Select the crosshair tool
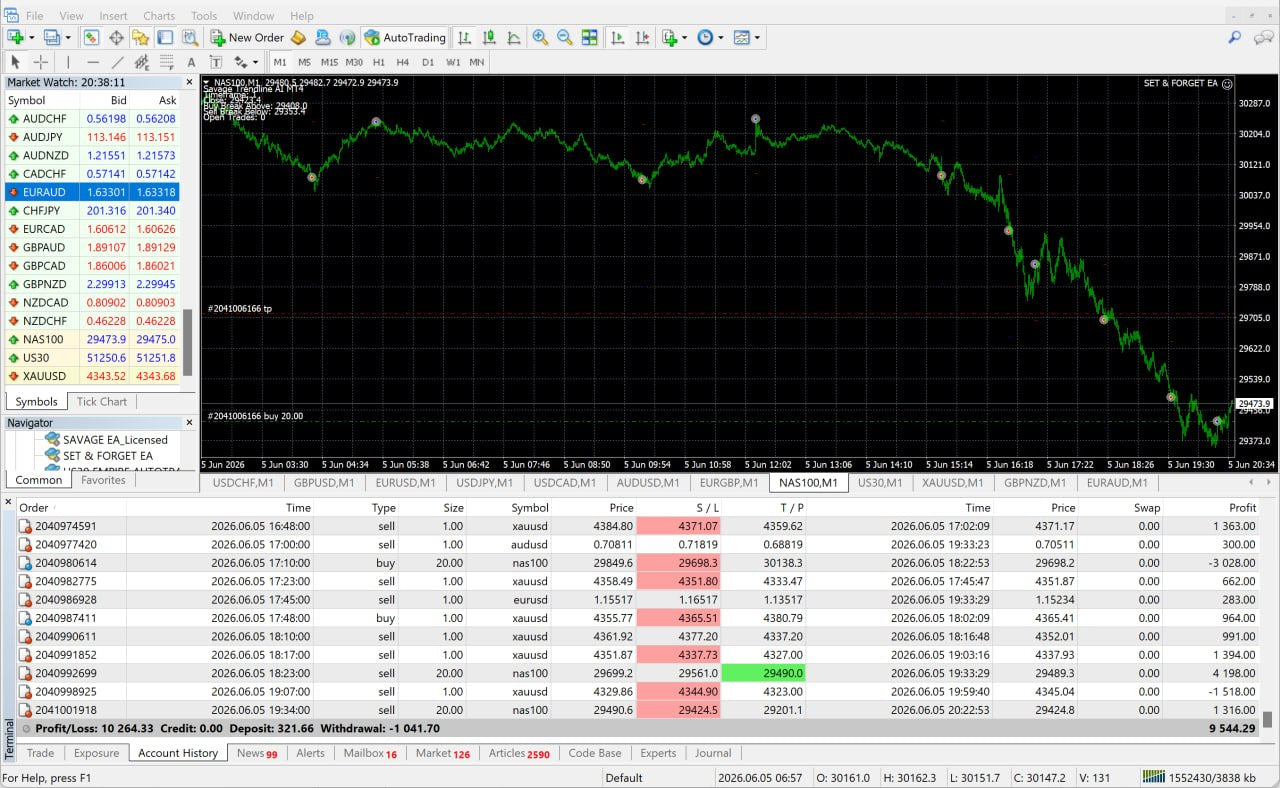This screenshot has height=788, width=1280. coord(40,62)
